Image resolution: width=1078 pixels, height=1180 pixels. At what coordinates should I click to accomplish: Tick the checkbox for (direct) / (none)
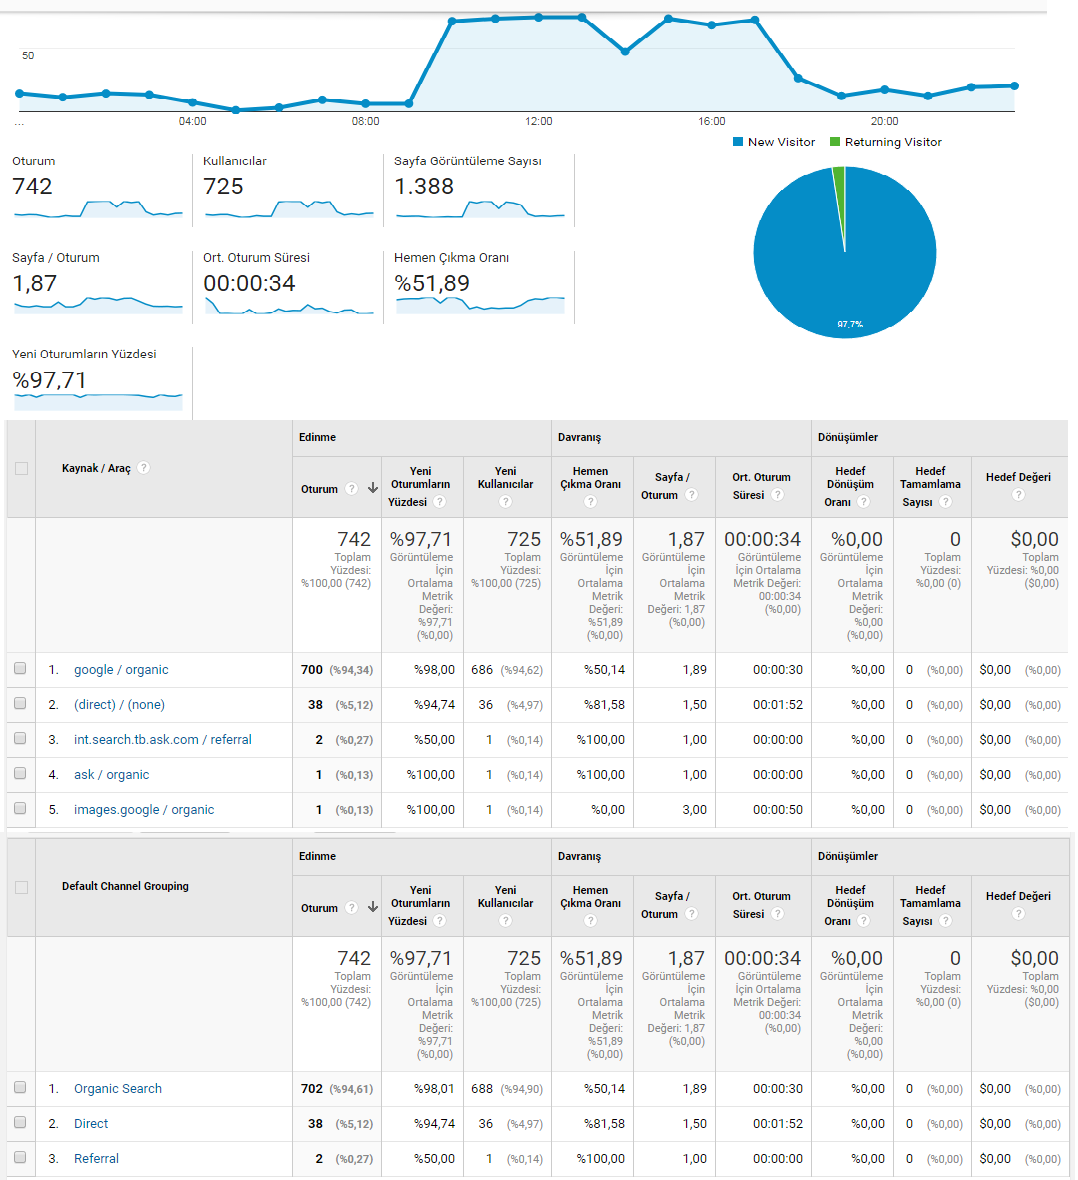20,703
